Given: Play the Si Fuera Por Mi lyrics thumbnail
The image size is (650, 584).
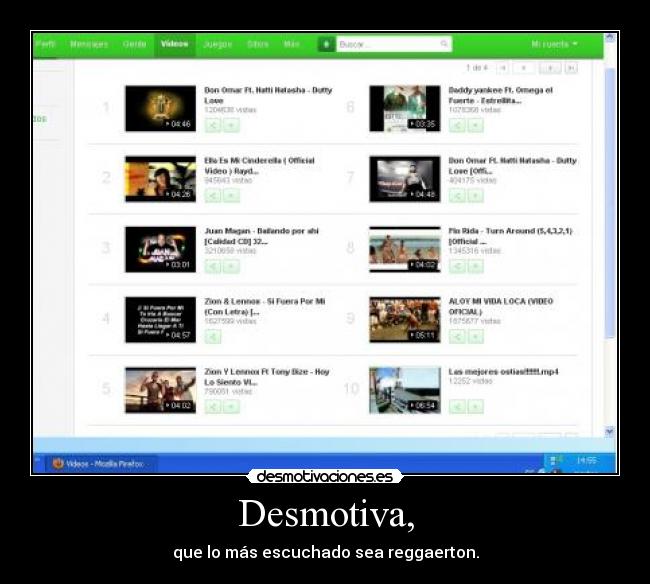Looking at the screenshot, I should click(160, 320).
